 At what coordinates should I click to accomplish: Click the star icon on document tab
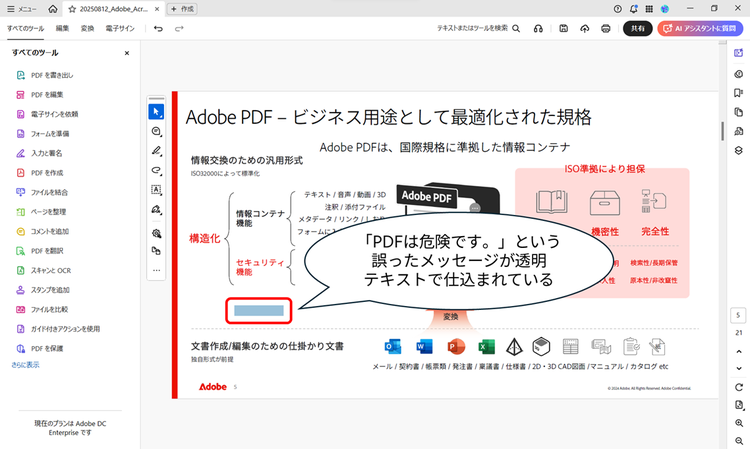coord(72,9)
